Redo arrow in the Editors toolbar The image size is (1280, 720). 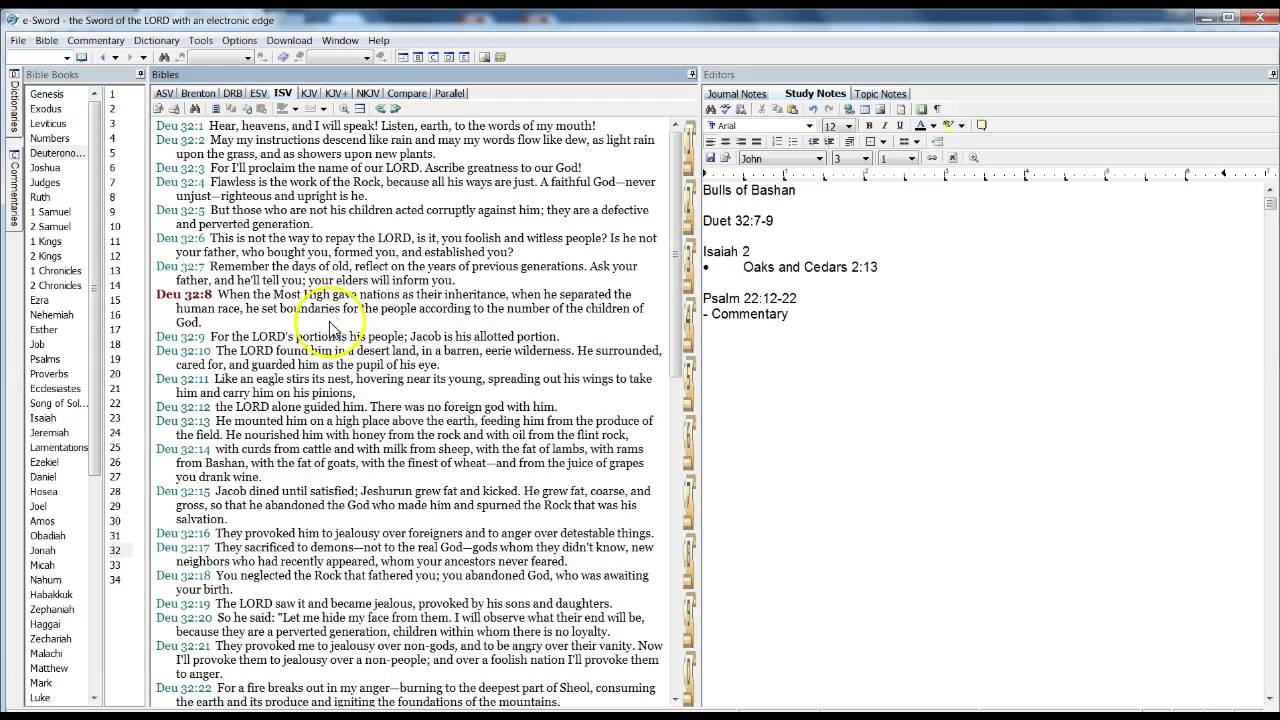828,109
